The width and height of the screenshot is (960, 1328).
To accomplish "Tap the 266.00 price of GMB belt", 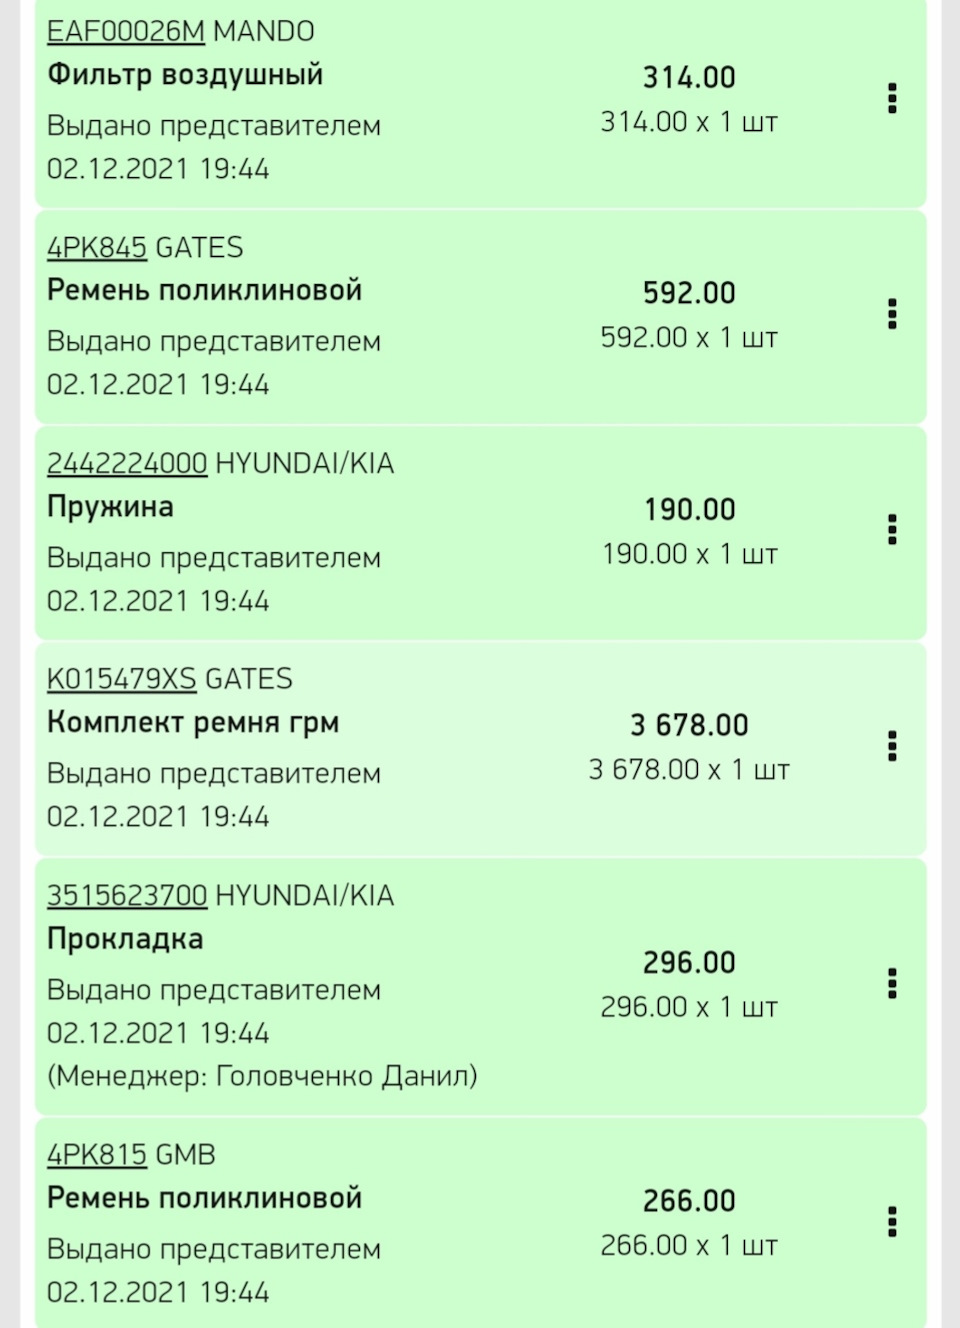I will 689,1201.
